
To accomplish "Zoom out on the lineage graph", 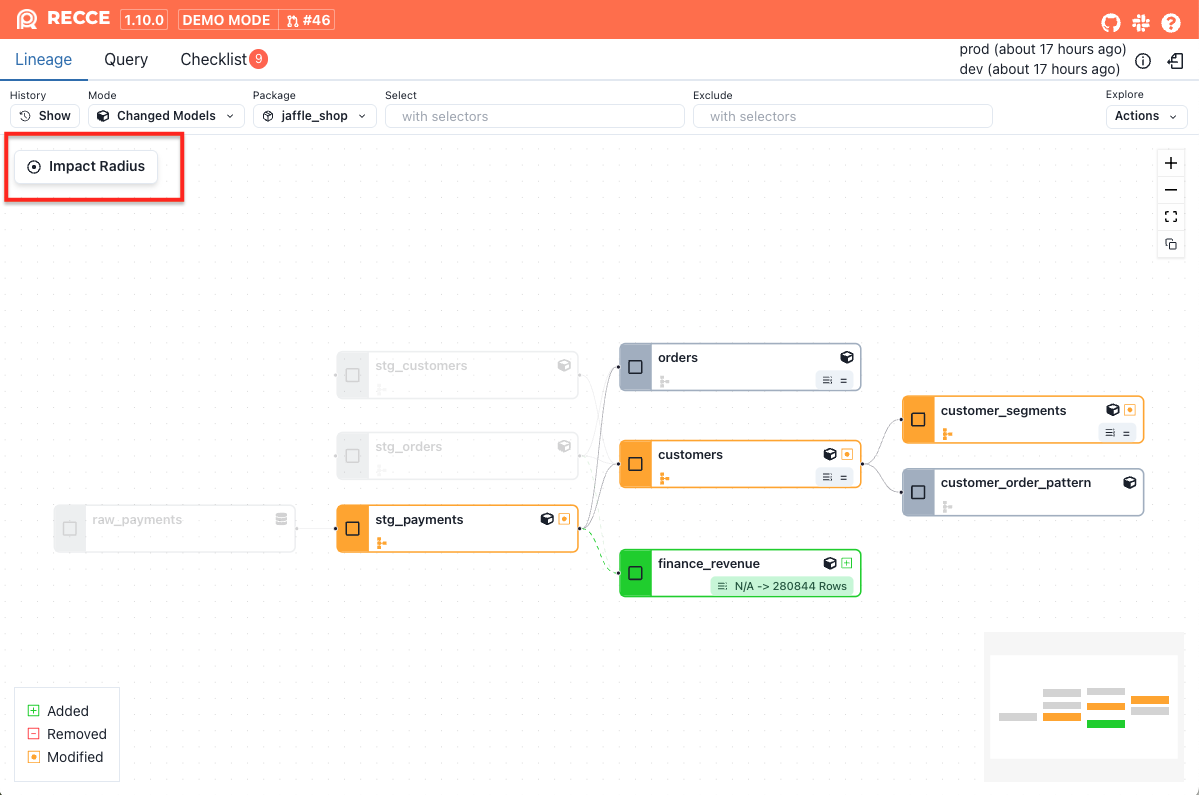I will (x=1171, y=190).
